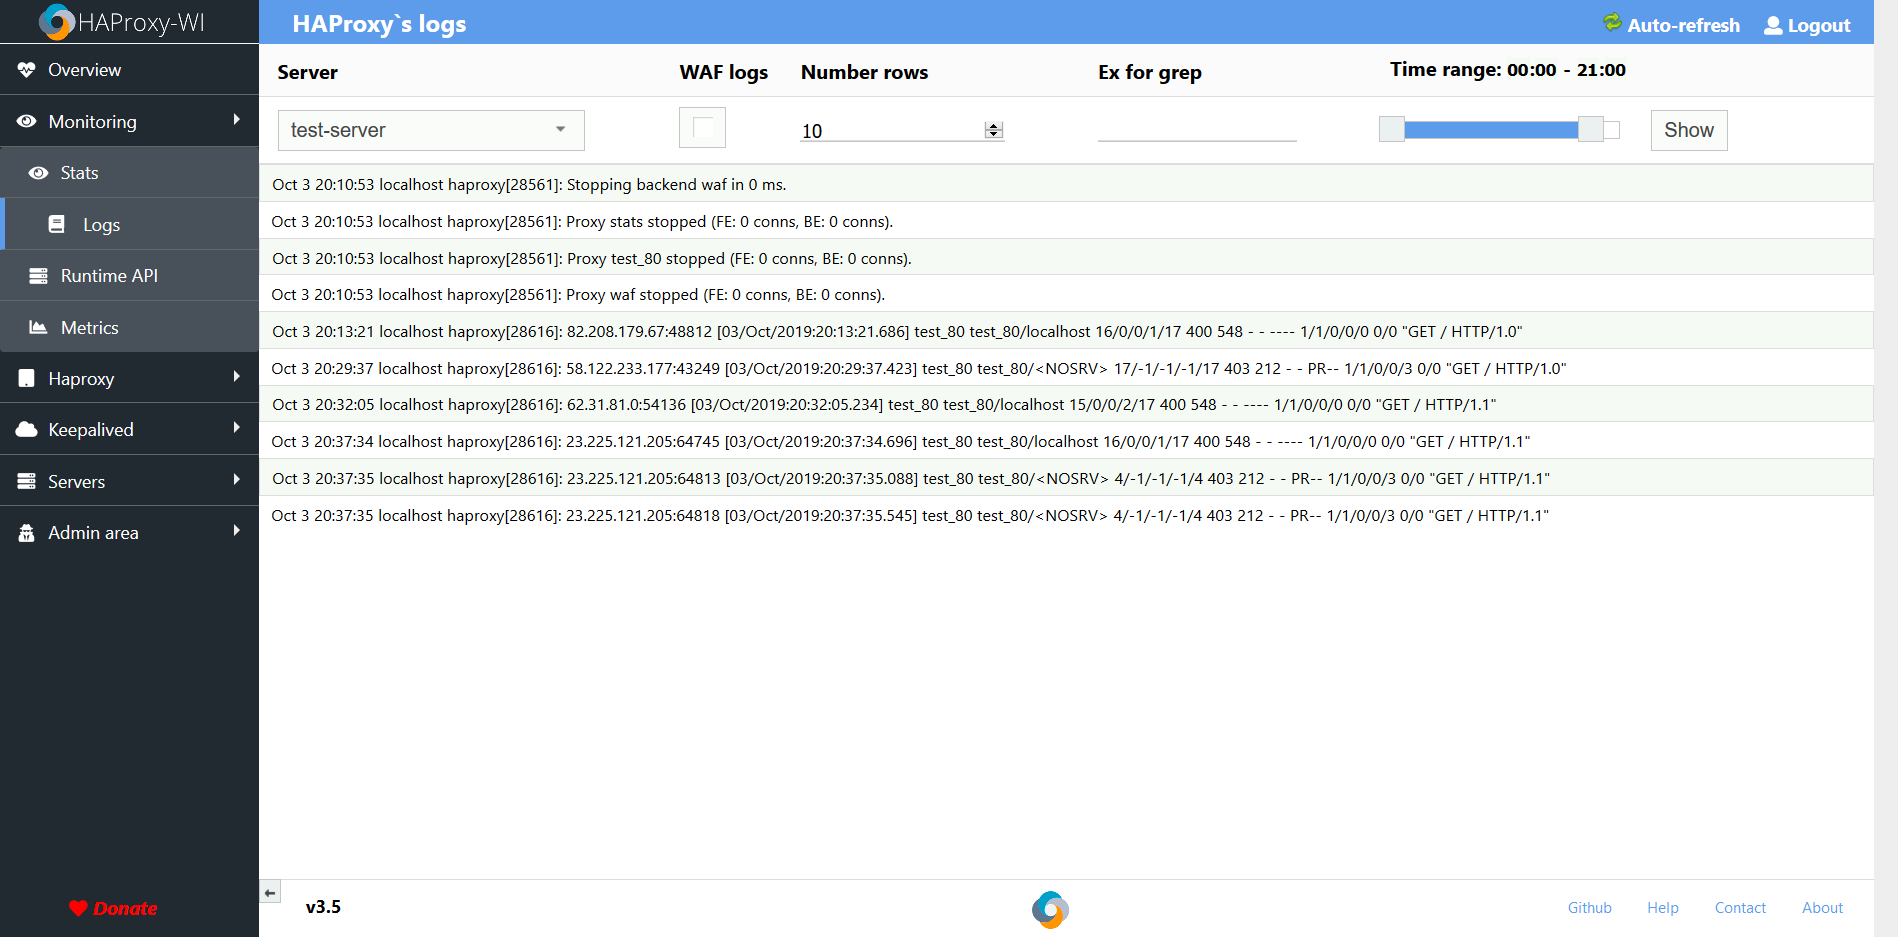Click the Overview heart icon
The width and height of the screenshot is (1898, 937).
point(27,70)
